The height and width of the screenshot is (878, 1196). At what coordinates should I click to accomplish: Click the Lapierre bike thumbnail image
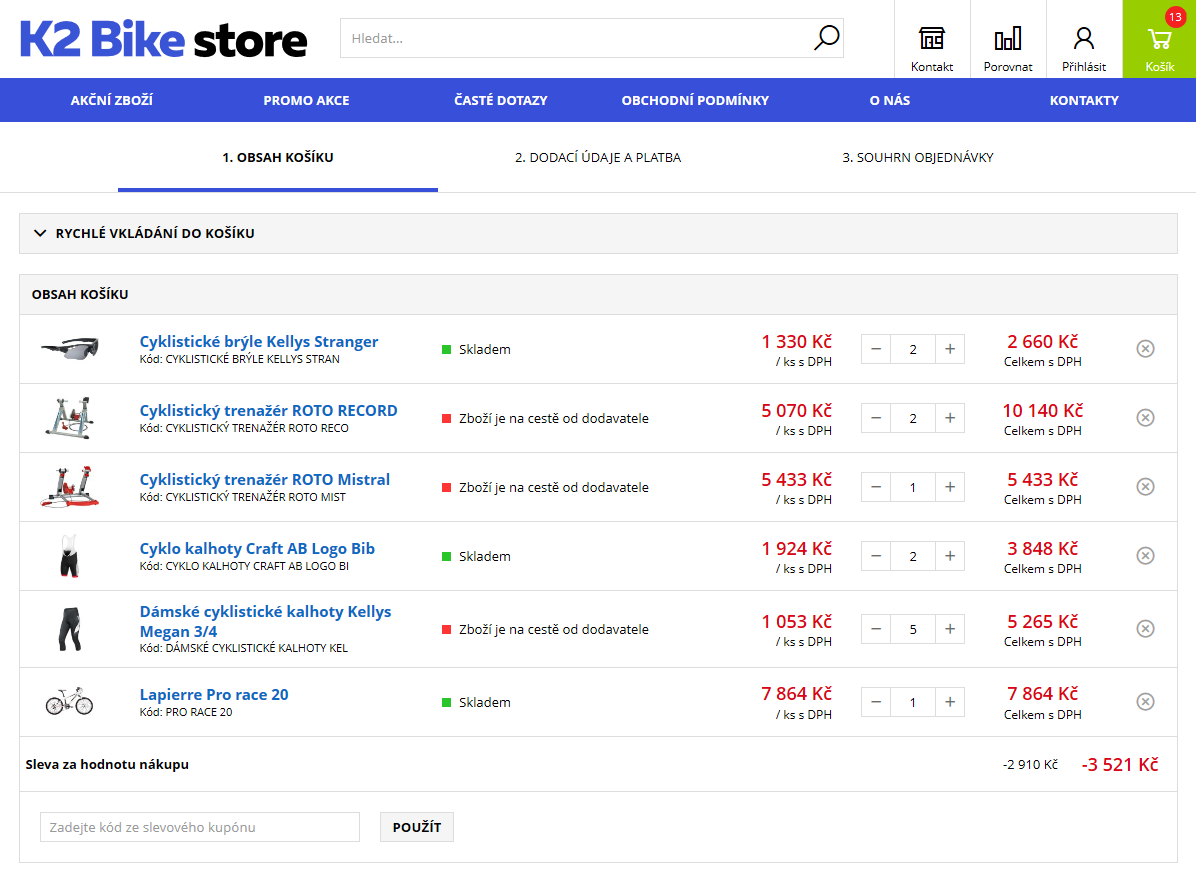(69, 702)
